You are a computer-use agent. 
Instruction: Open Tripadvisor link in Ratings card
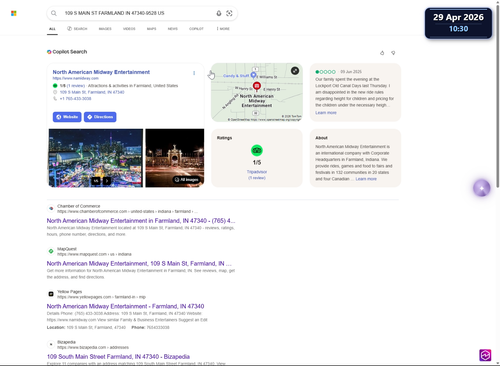(x=257, y=172)
